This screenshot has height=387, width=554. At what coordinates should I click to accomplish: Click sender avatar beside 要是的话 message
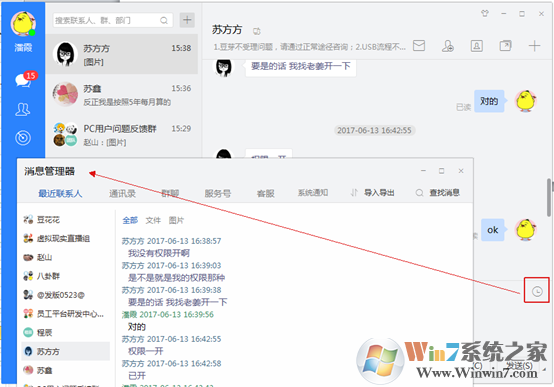224,67
